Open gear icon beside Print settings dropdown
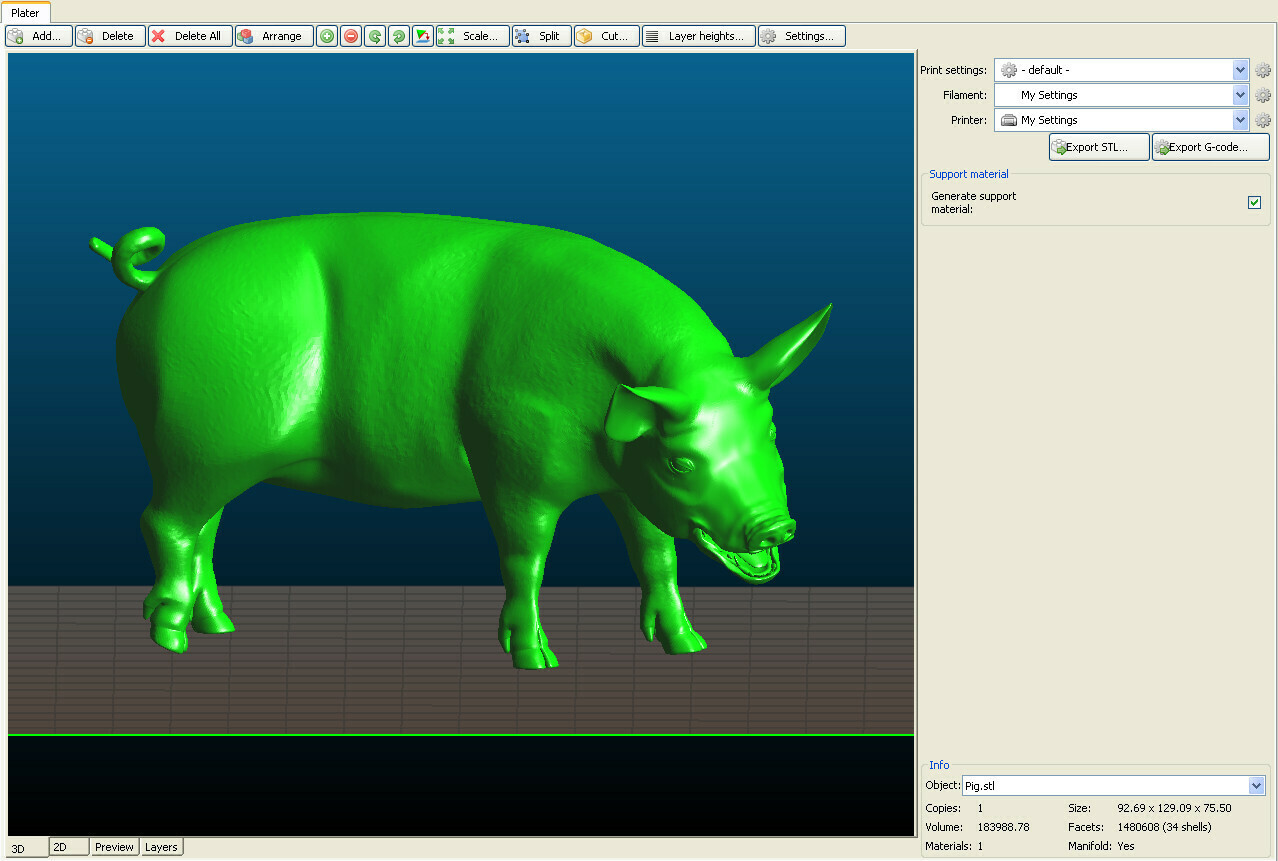 1263,70
